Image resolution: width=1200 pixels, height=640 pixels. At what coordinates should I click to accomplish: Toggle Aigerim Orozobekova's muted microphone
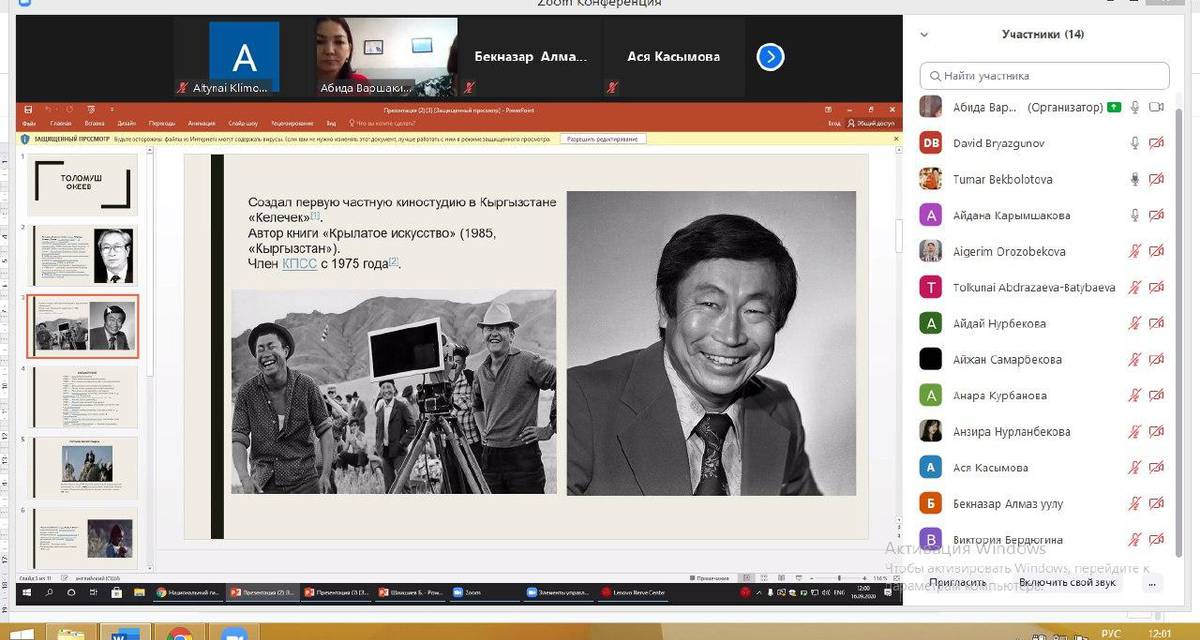click(1135, 252)
